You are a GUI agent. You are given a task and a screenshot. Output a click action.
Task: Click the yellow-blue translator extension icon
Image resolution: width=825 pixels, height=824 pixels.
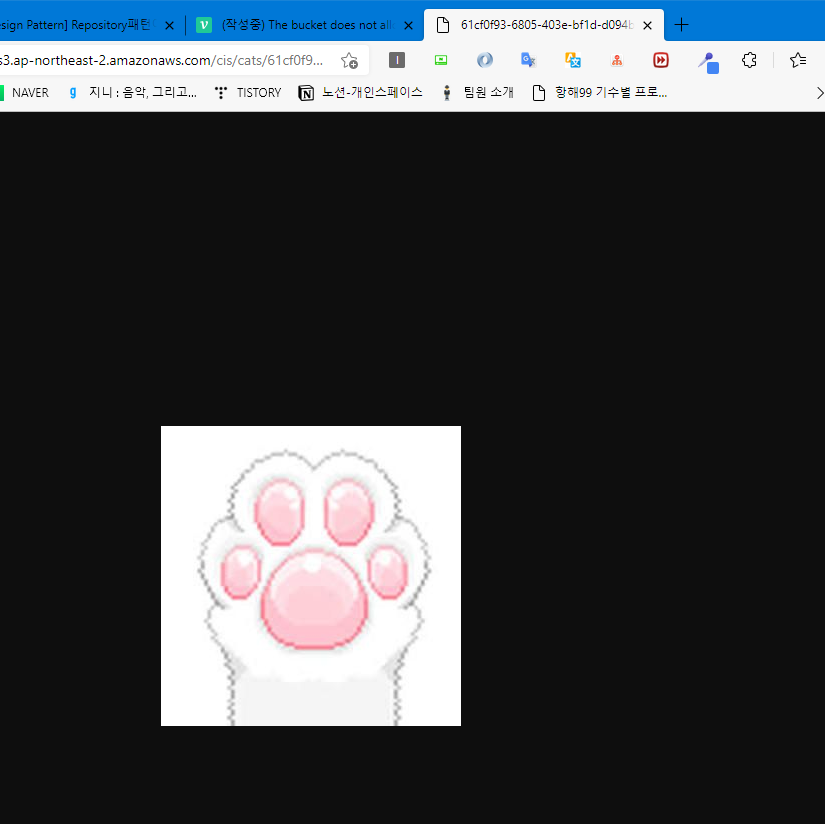[572, 61]
